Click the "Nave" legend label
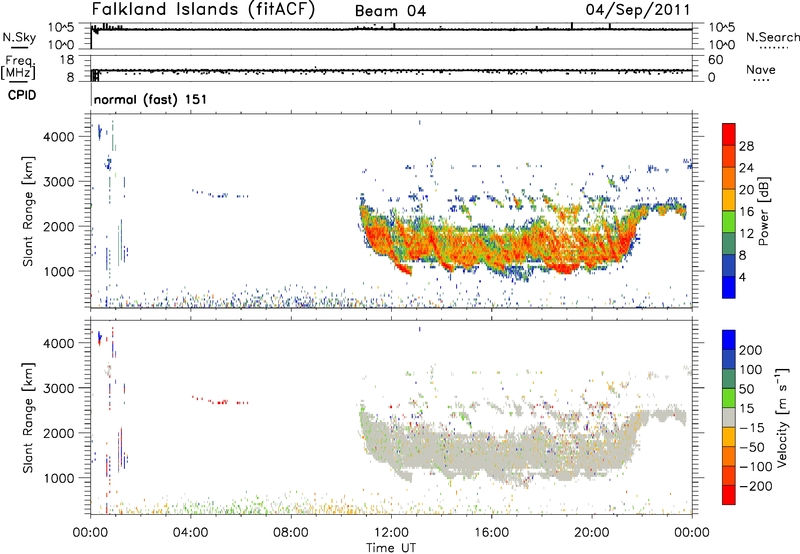This screenshot has width=800, height=554. pos(760,69)
